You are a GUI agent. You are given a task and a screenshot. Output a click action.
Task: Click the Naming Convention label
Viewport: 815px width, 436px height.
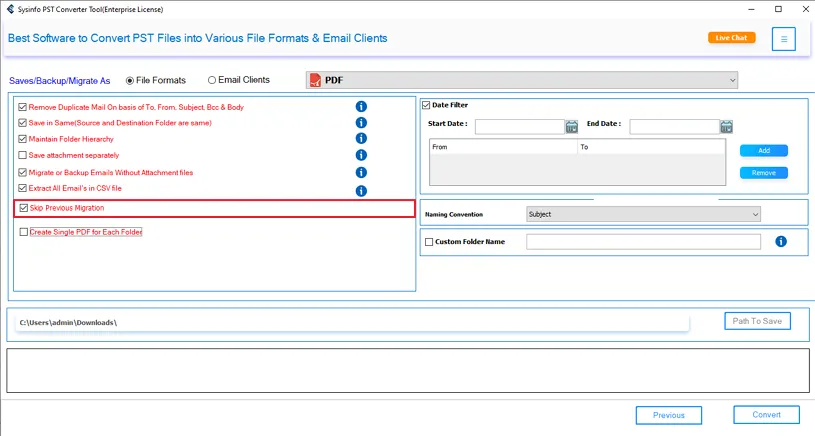[454, 215]
